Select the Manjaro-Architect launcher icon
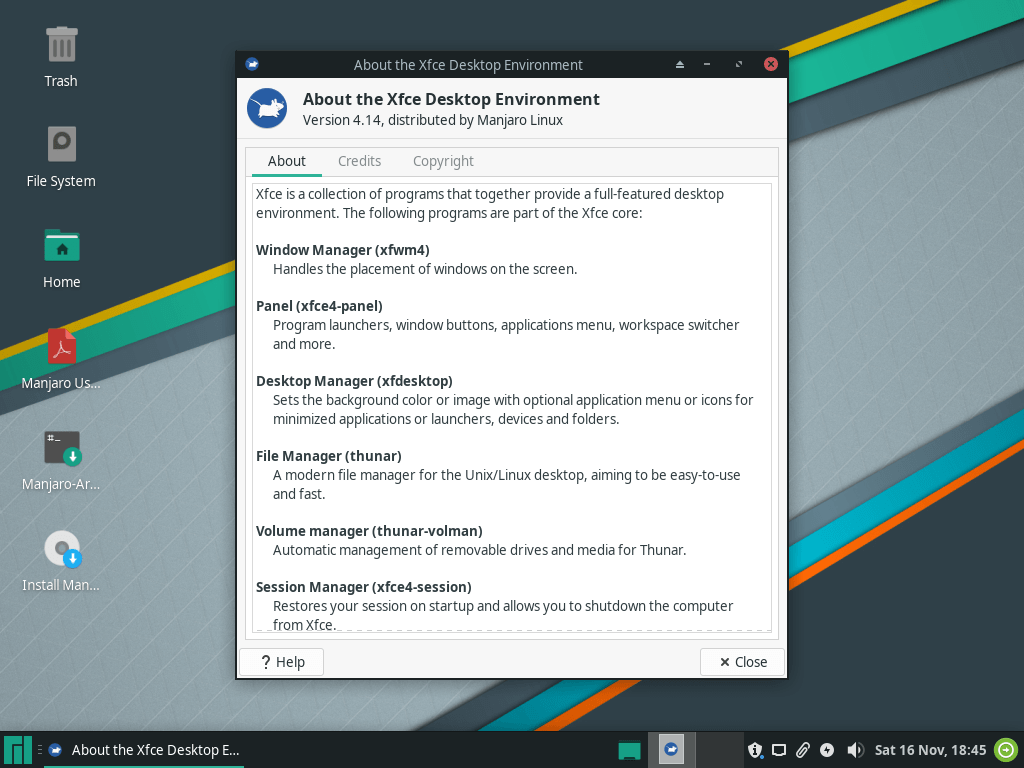 pyautogui.click(x=62, y=448)
